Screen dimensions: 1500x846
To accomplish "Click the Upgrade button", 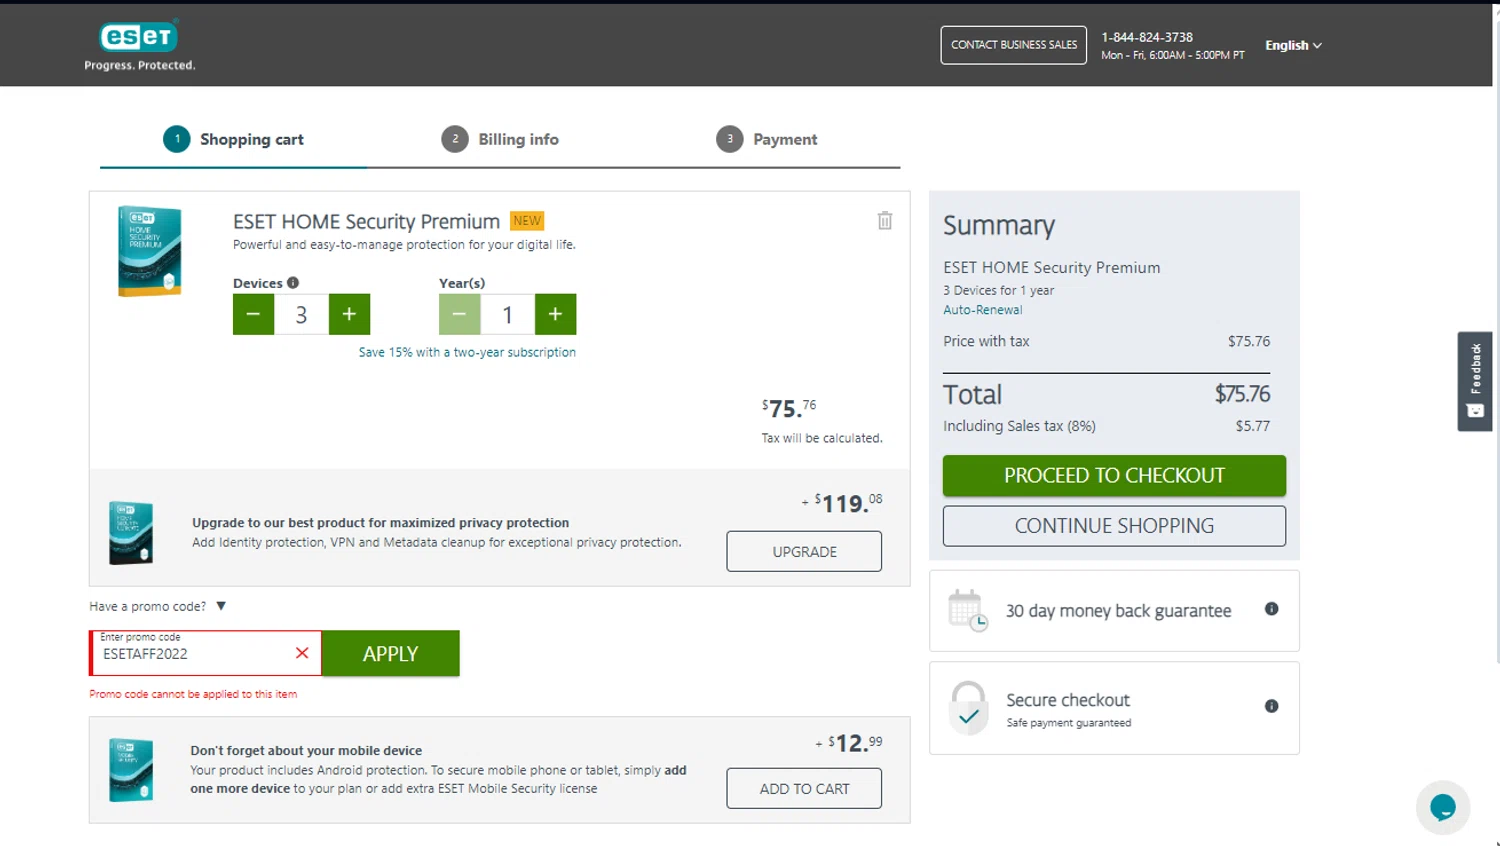I will coord(804,551).
